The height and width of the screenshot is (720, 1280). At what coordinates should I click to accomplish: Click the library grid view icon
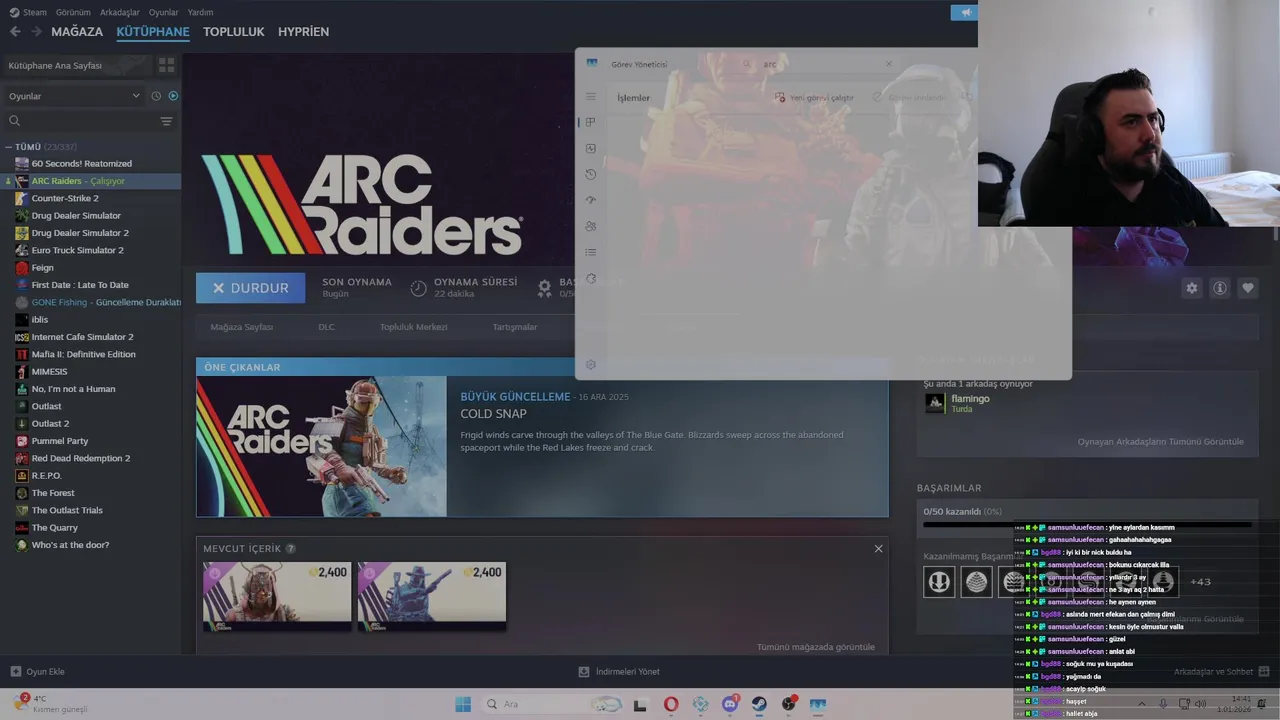tap(166, 65)
